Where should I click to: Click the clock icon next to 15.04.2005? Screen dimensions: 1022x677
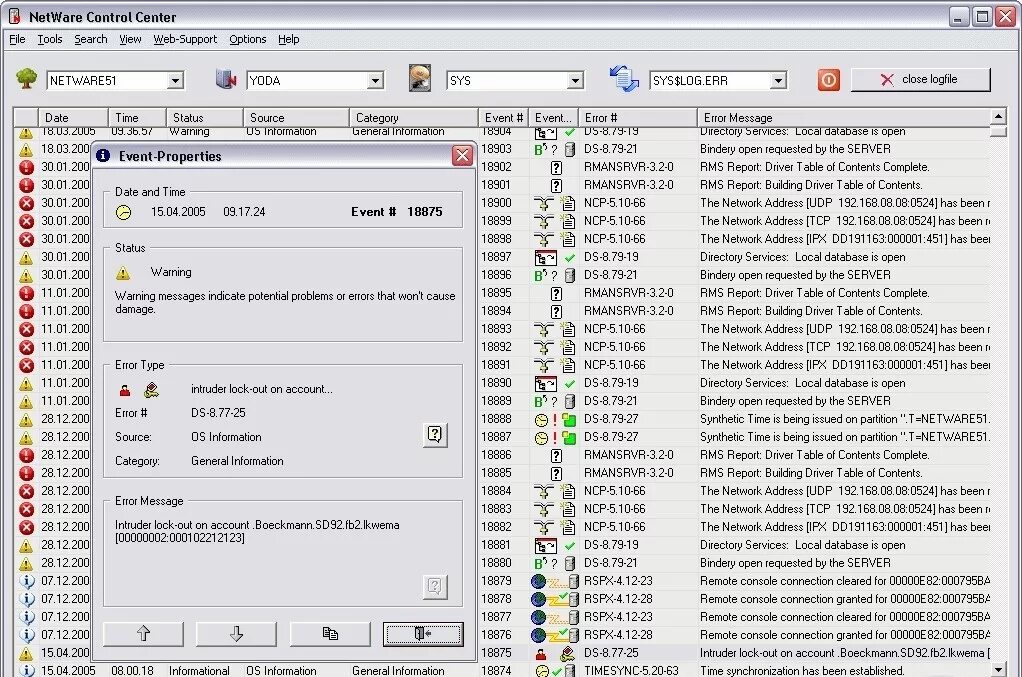tap(123, 212)
